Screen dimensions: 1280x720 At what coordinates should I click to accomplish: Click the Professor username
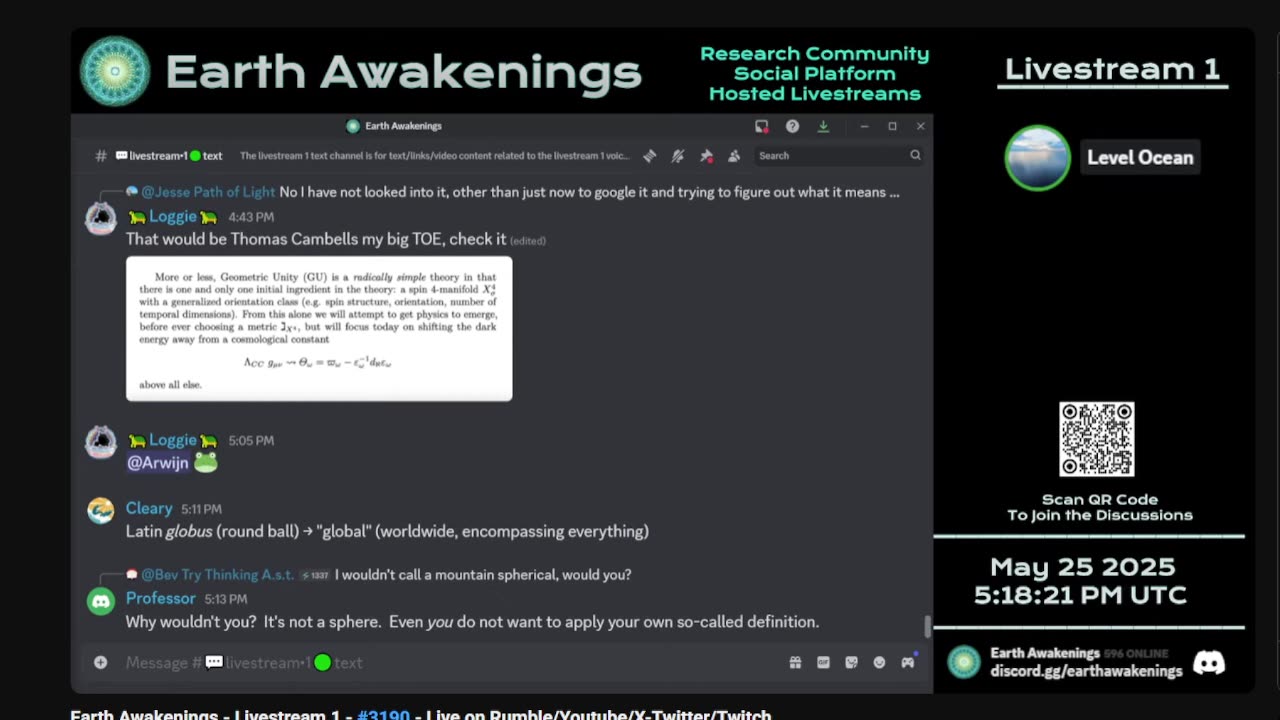pyautogui.click(x=160, y=598)
